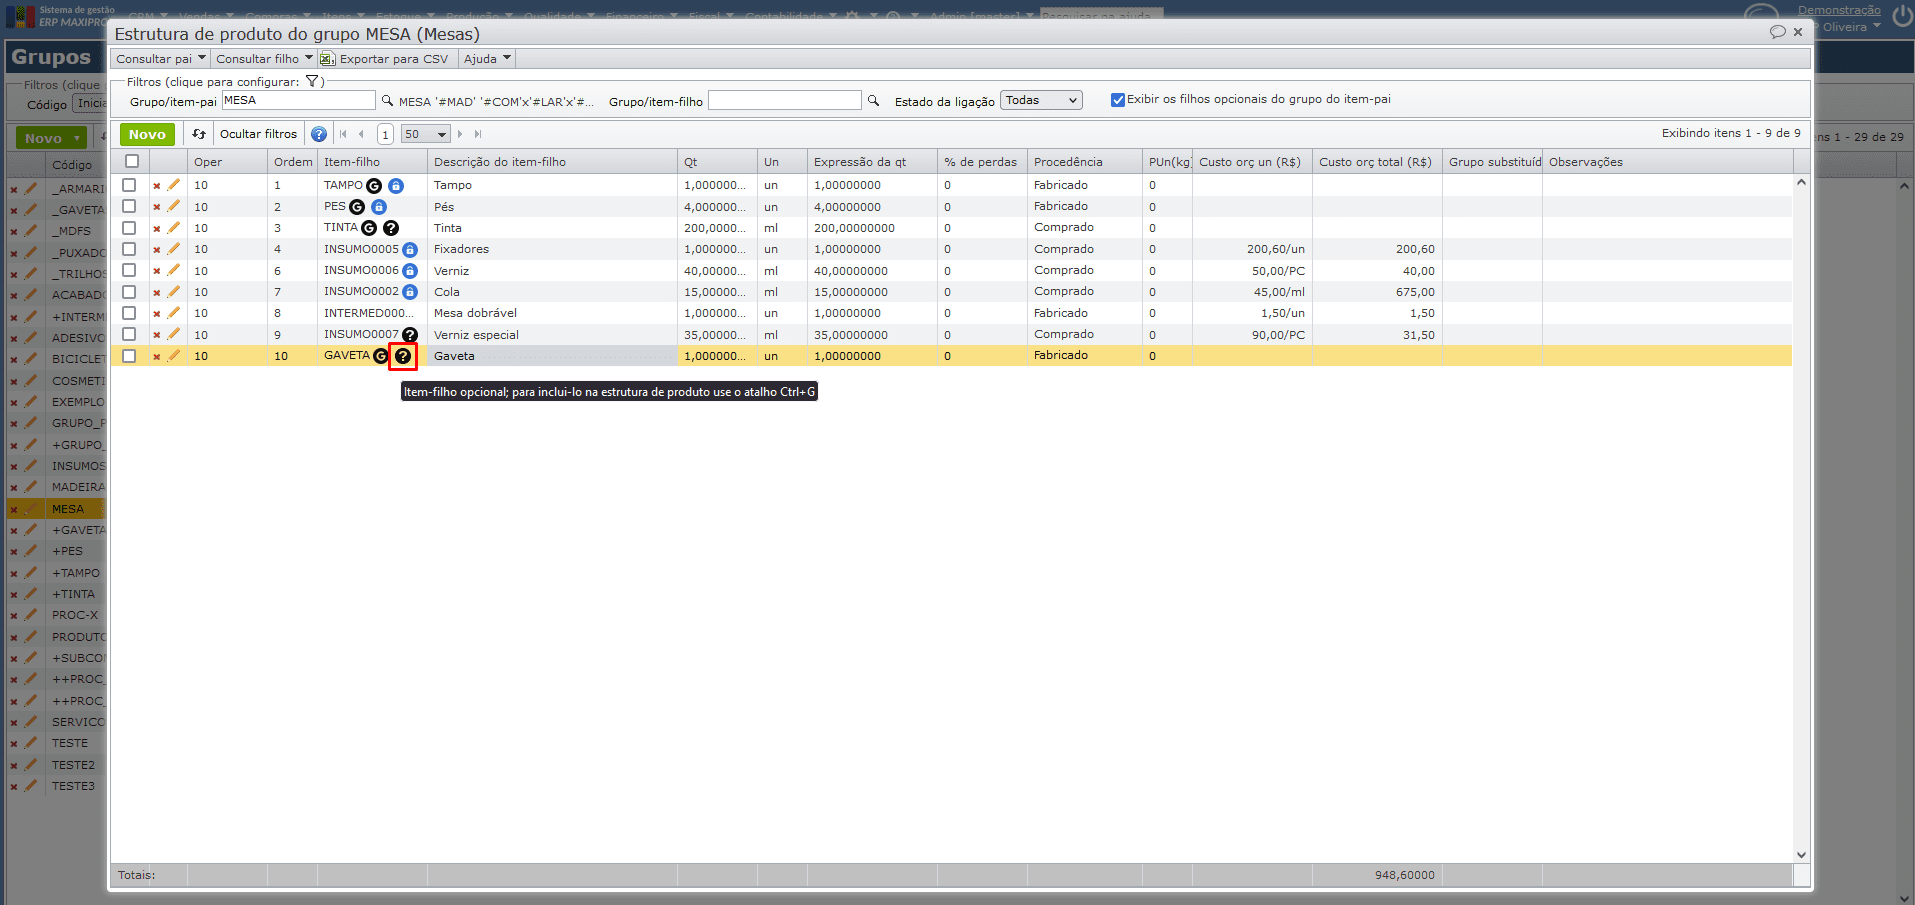The width and height of the screenshot is (1915, 905).
Task: Search using the Grupo/item-filho magnifier icon
Action: pos(873,101)
